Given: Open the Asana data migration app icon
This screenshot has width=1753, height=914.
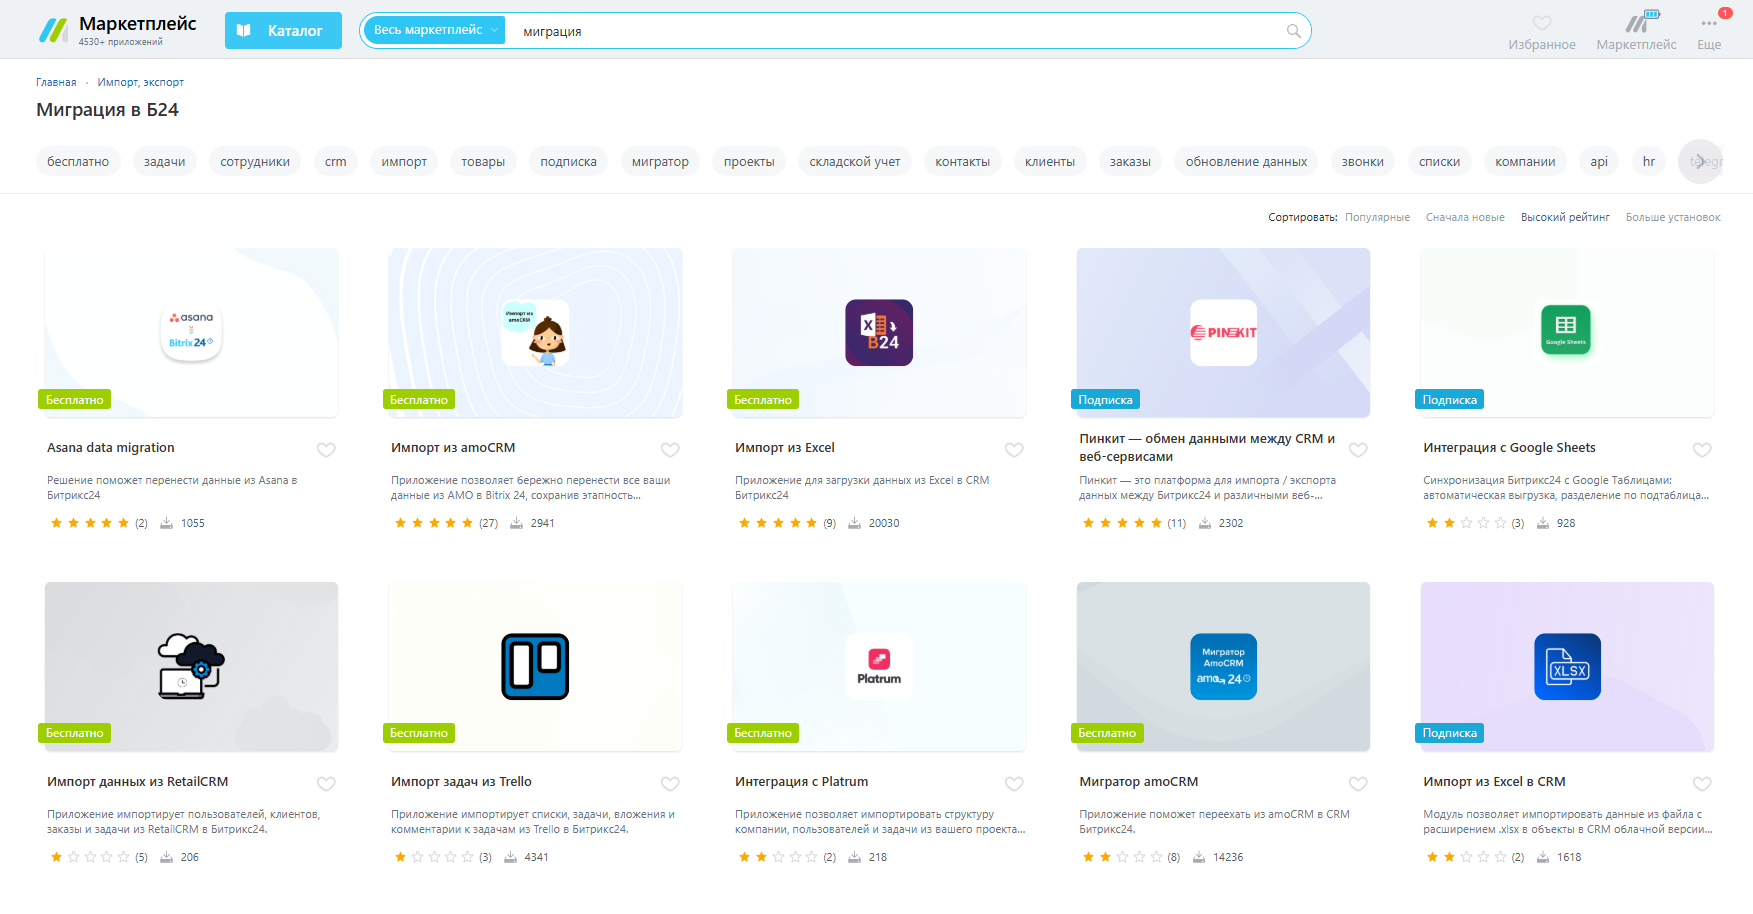Looking at the screenshot, I should 191,332.
